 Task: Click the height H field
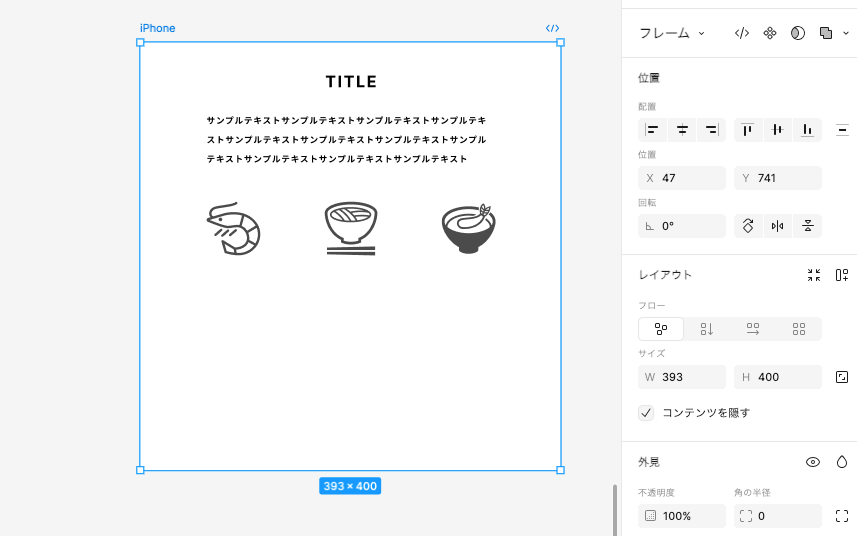point(778,377)
